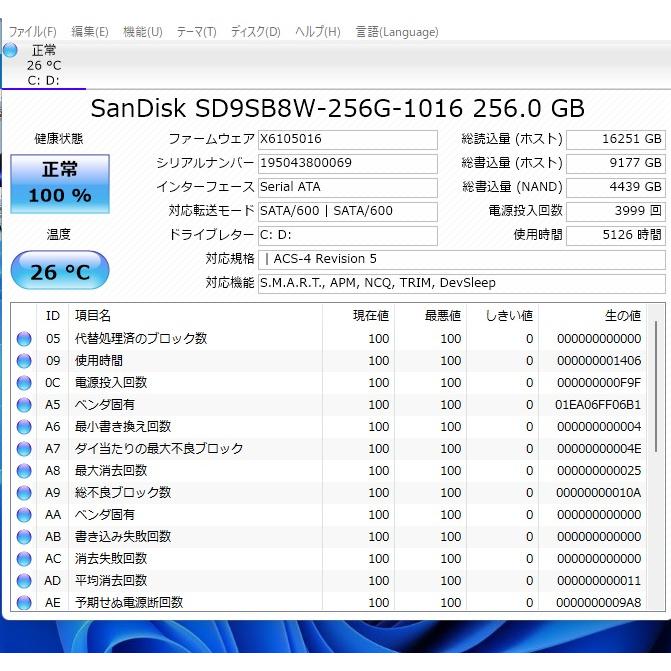Select the 書き込み失敗回数 attribute name
Screen dimensions: 671x671
click(123, 536)
